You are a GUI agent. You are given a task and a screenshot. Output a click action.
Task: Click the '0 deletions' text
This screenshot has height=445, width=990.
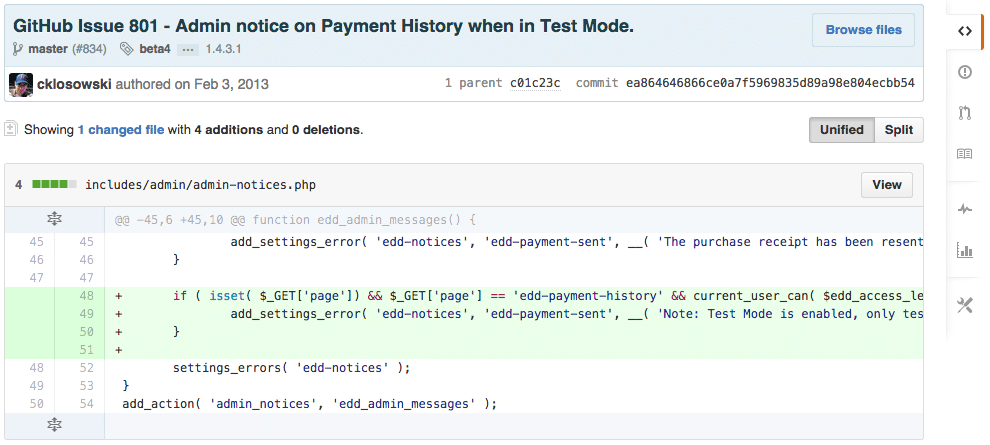coord(325,130)
